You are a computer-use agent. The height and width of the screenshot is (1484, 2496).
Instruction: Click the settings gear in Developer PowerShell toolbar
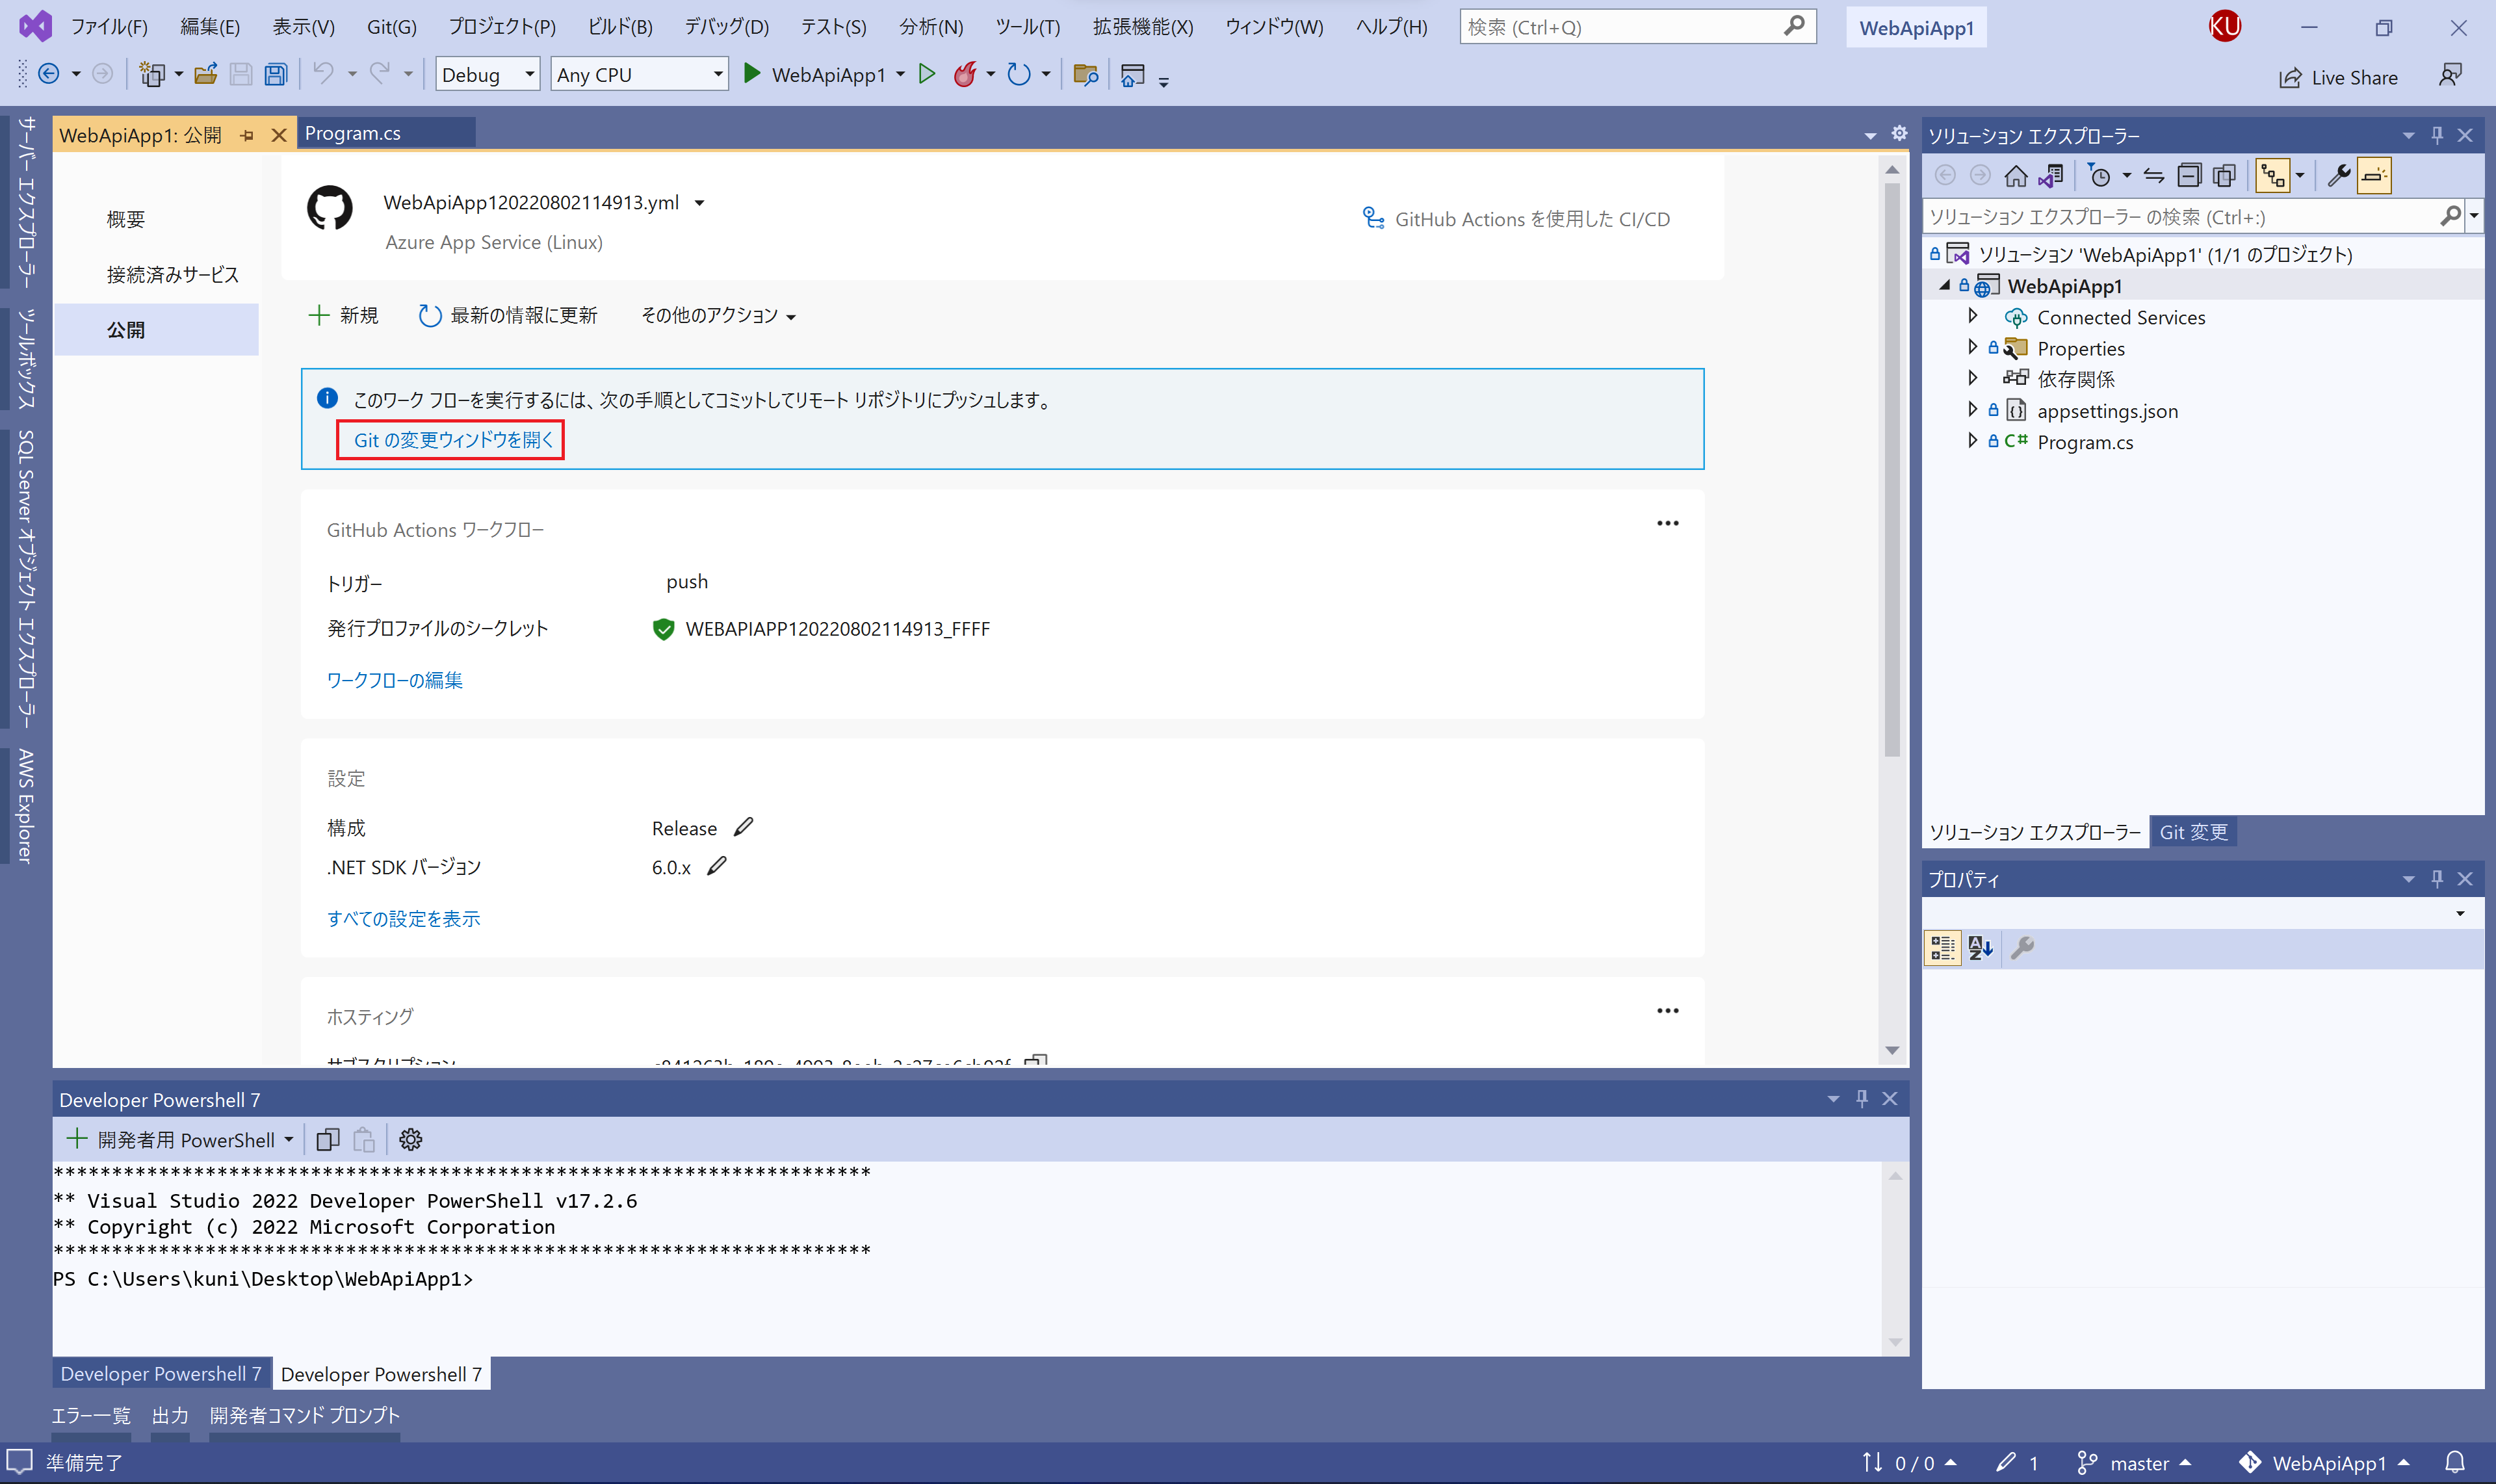coord(411,1139)
